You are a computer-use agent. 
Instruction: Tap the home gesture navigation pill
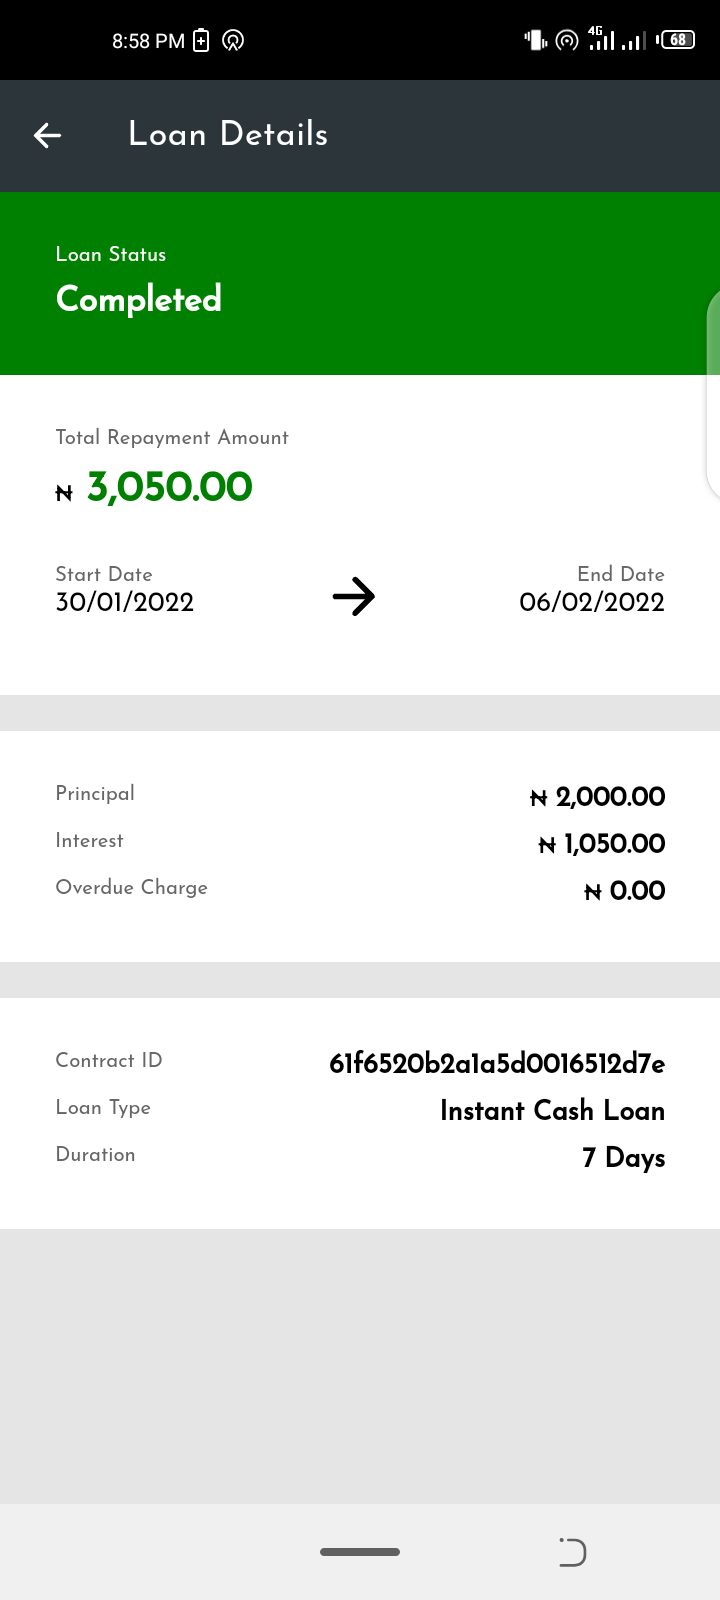[360, 1552]
